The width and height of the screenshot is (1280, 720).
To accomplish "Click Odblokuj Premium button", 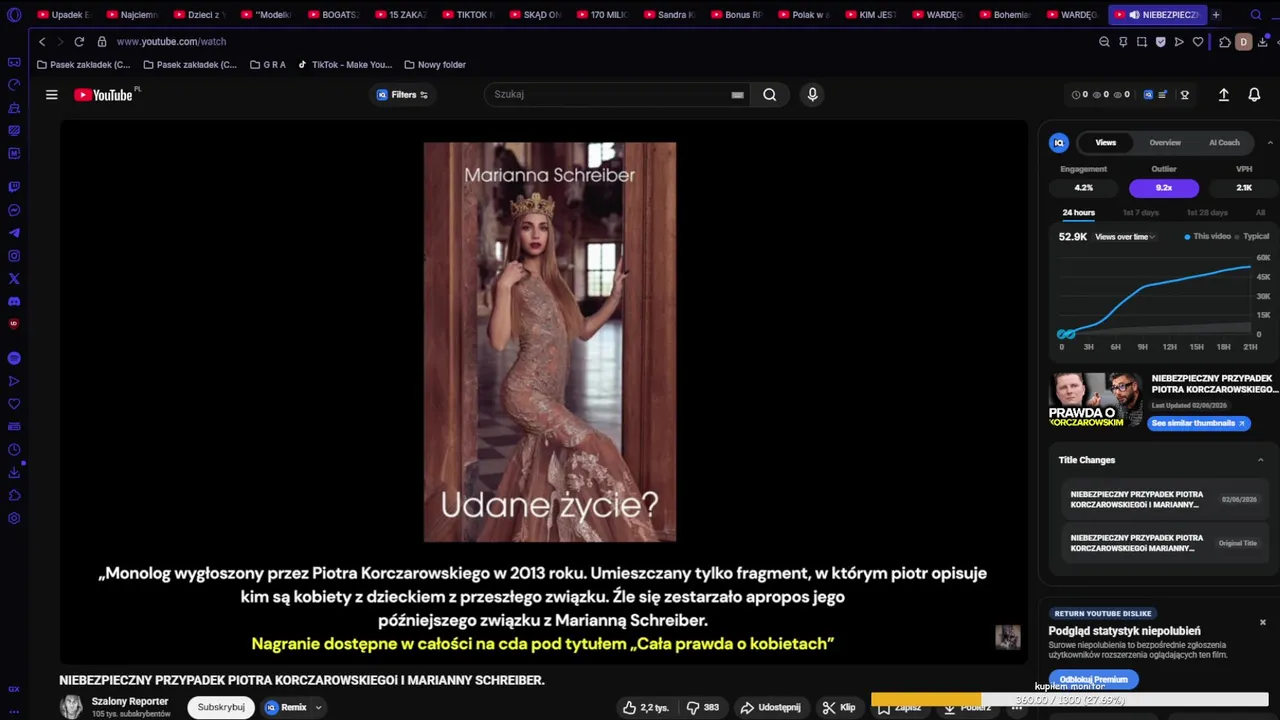I will point(1093,680).
